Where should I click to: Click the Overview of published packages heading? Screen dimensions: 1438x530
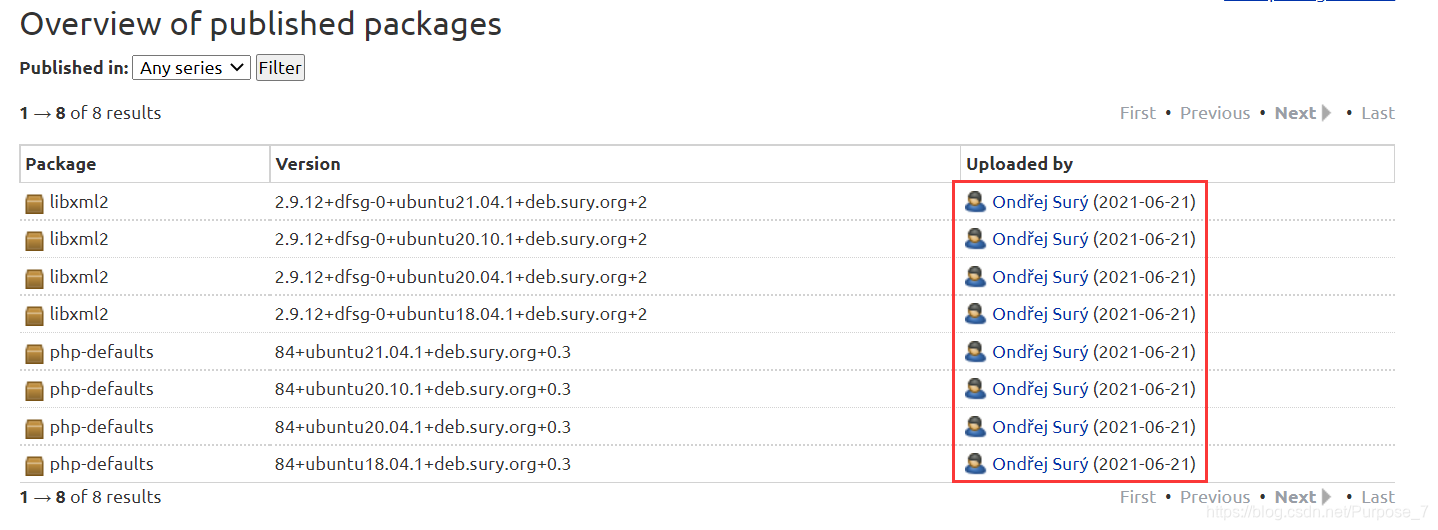tap(261, 25)
